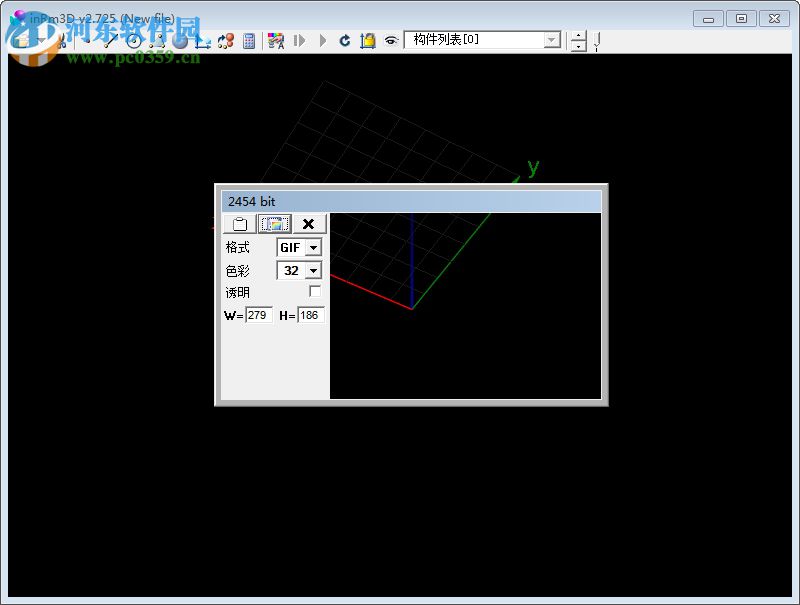Open the 构件列表[0] component list dropdown
The height and width of the screenshot is (605, 800).
pos(552,38)
